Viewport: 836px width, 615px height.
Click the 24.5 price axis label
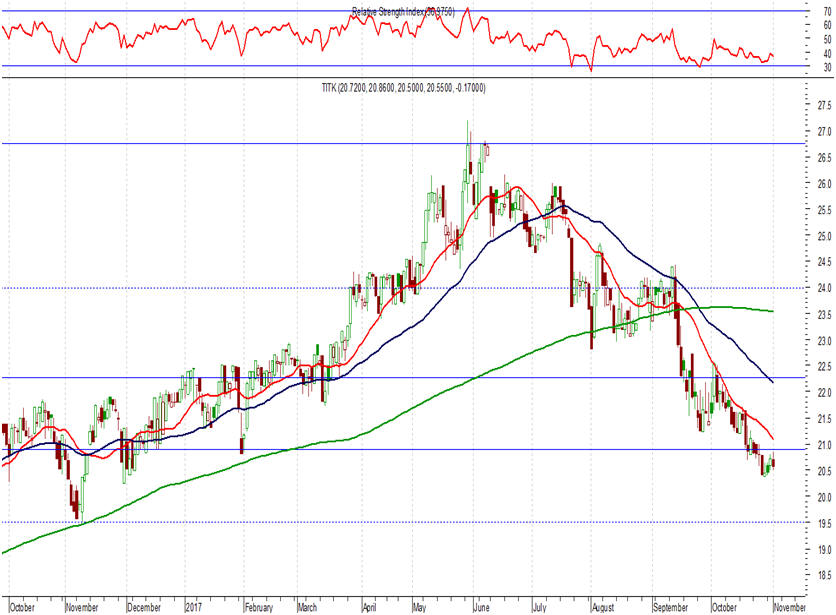pos(824,262)
